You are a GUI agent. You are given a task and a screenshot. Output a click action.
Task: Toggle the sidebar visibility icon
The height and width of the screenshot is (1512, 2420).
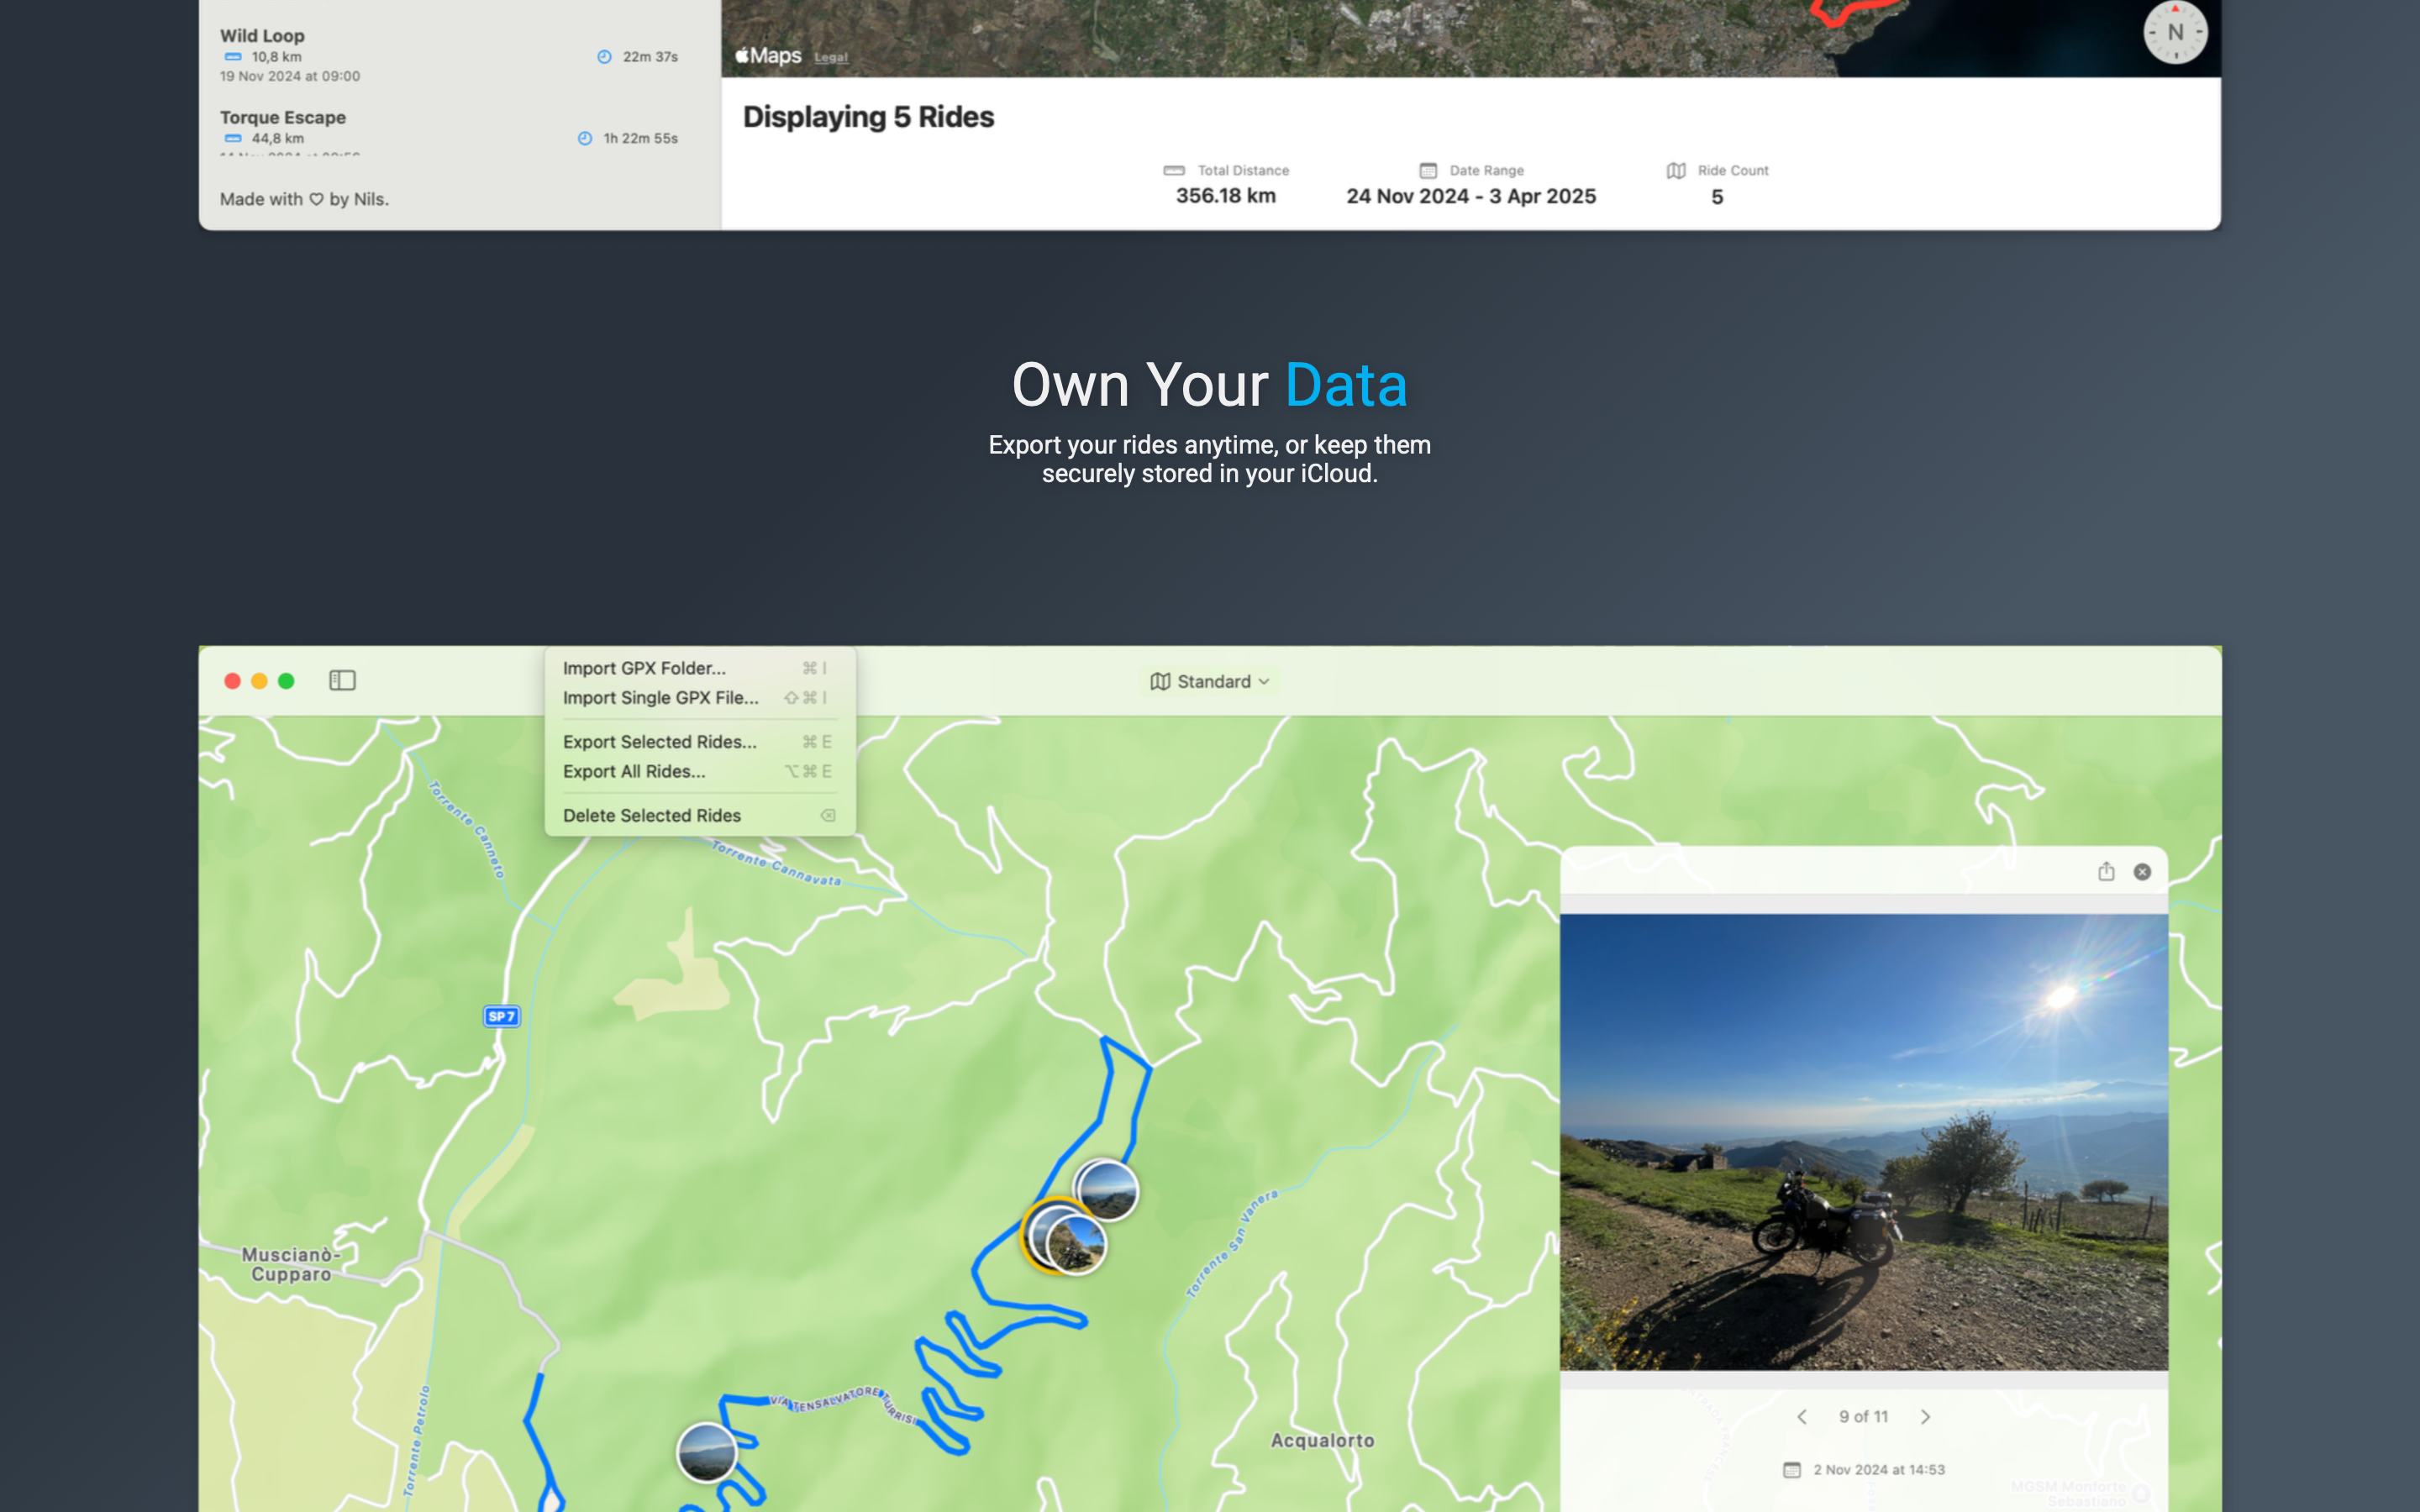click(x=342, y=681)
